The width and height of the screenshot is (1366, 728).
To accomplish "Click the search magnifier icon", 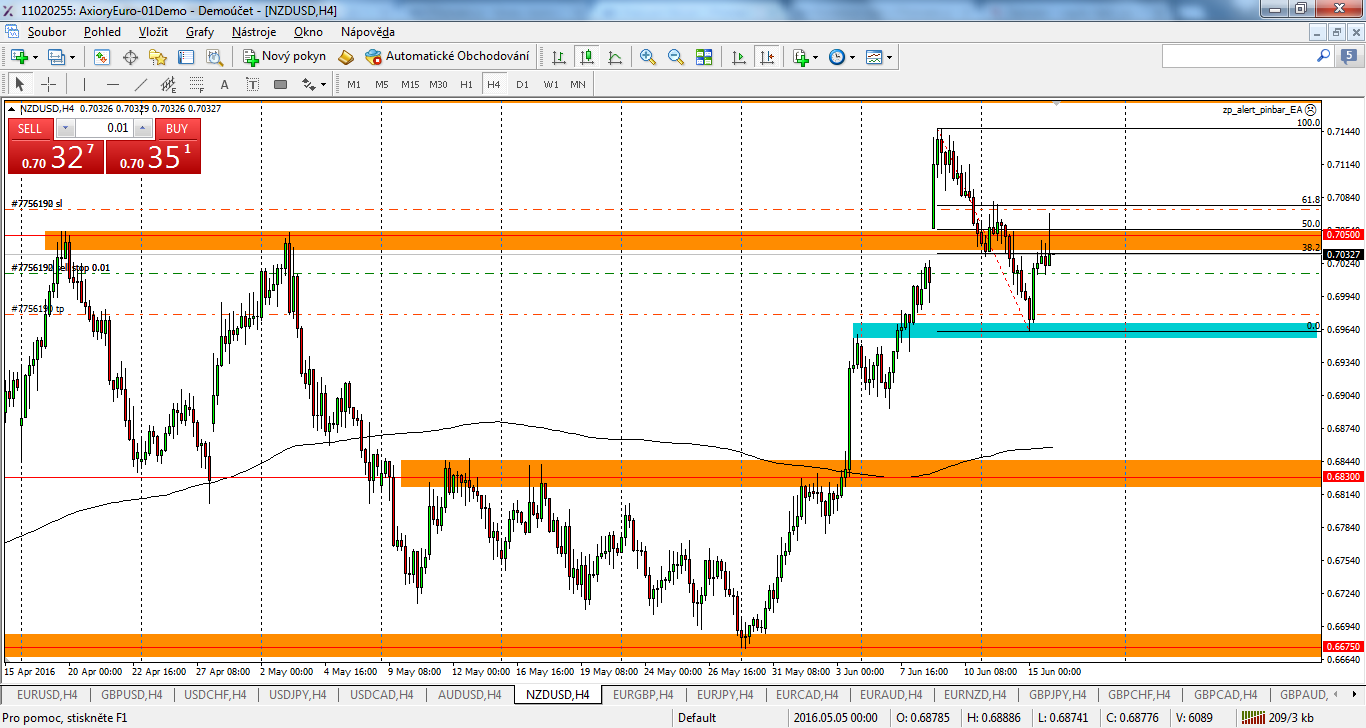I will pyautogui.click(x=1323, y=57).
